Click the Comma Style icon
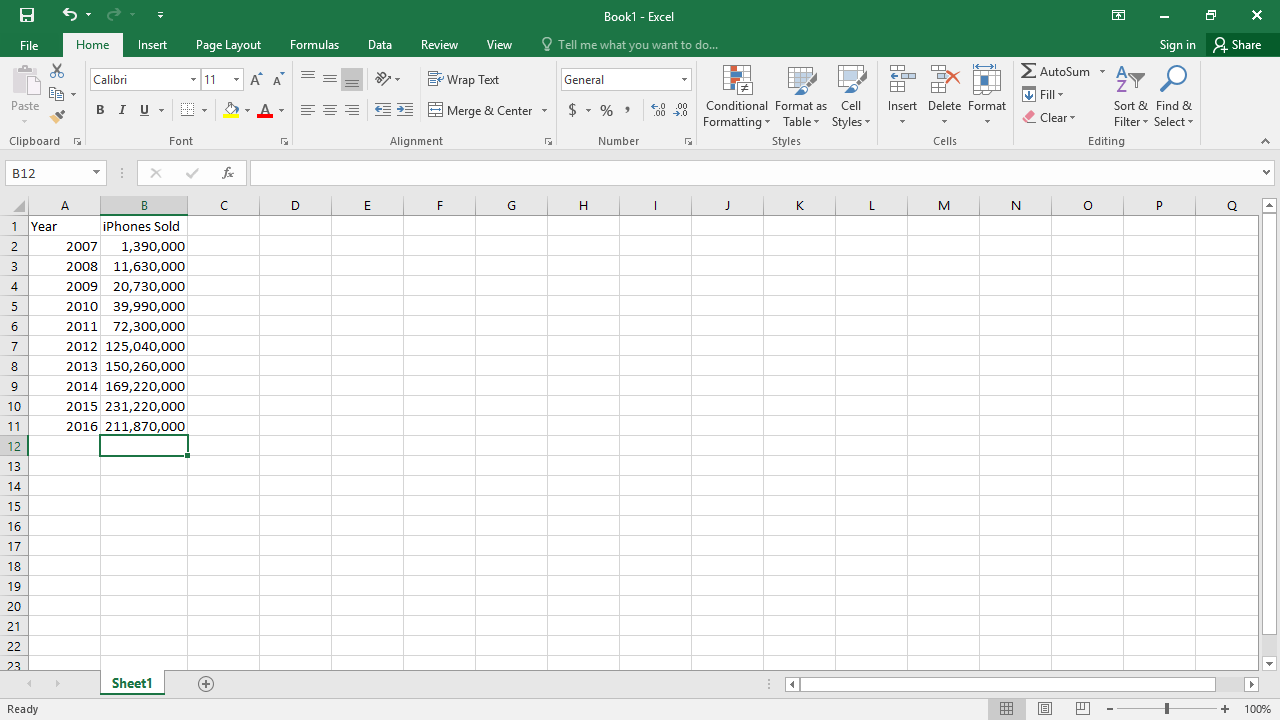Viewport: 1280px width, 720px height. (627, 110)
